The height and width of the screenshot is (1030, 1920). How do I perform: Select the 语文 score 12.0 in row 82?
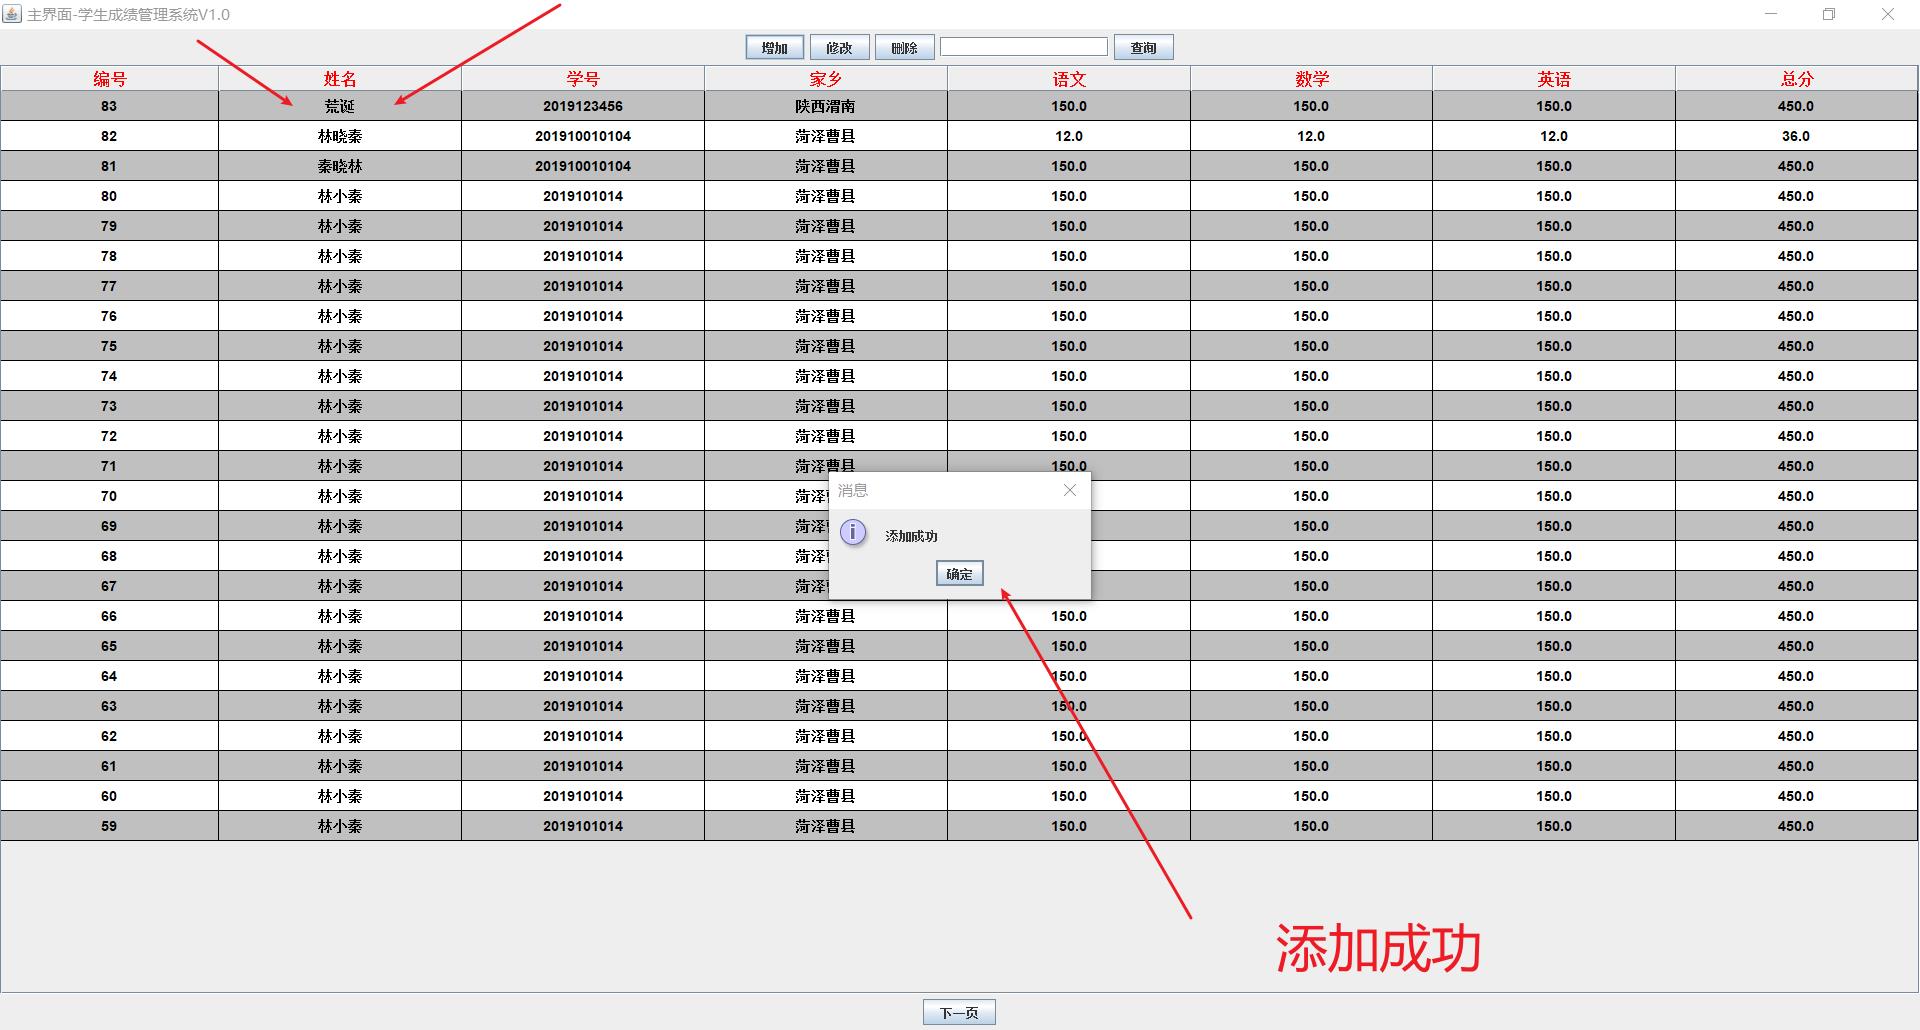click(x=1069, y=136)
